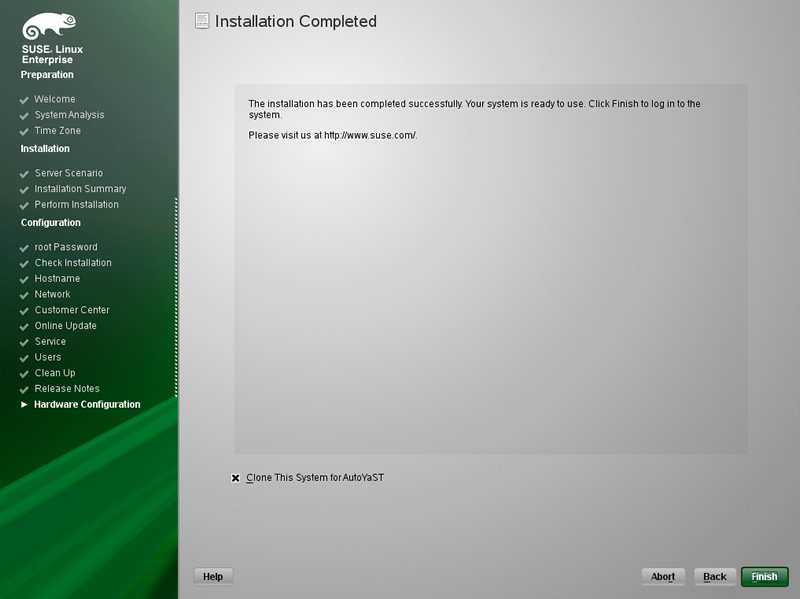
Task: Click the checkmark beside Online Update
Action: [x=24, y=327]
